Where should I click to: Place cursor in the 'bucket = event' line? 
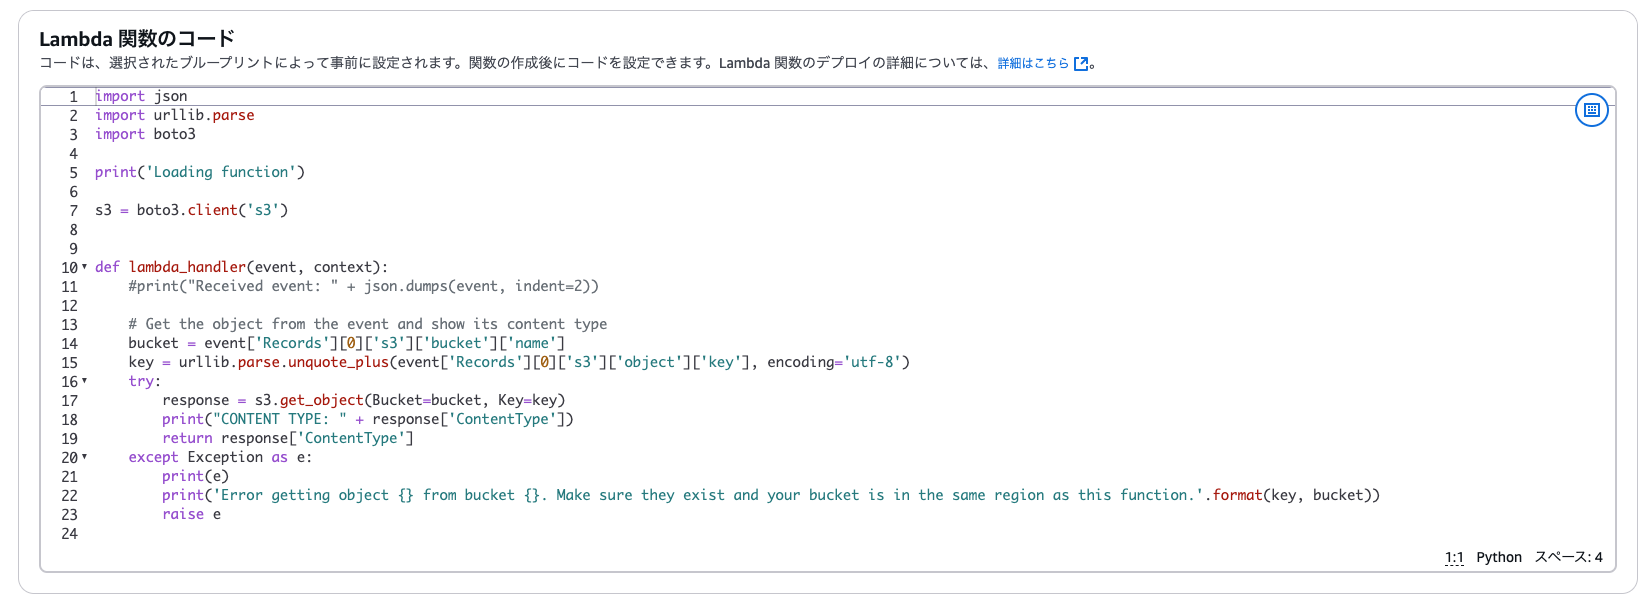coord(347,343)
